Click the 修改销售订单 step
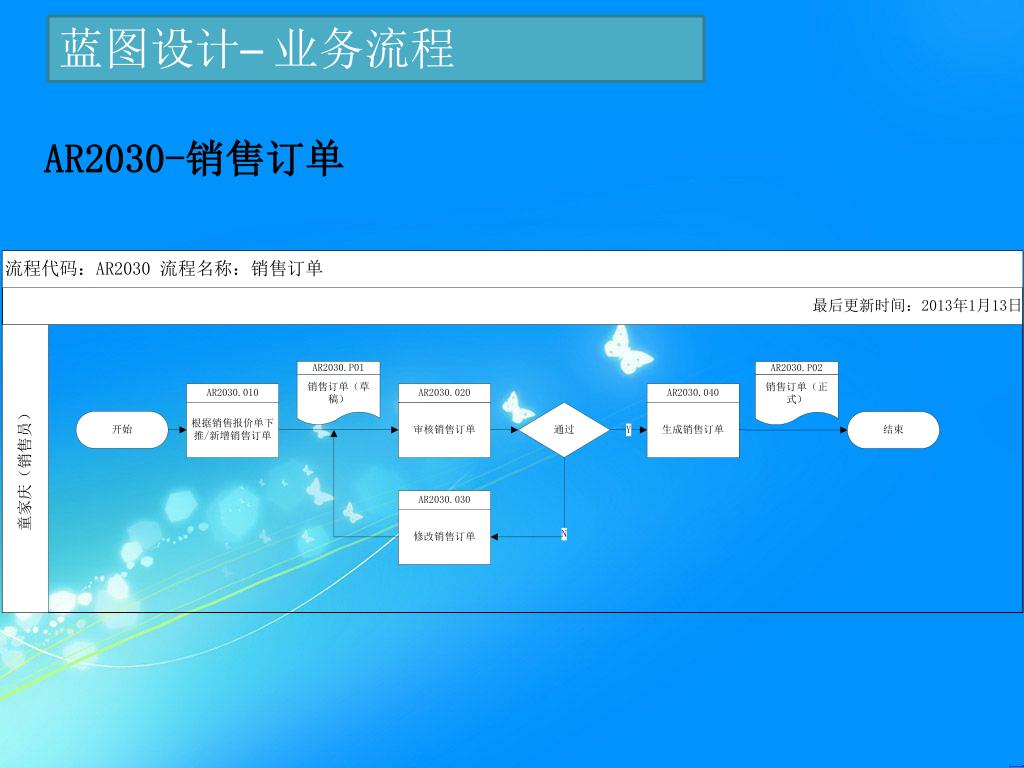 point(444,536)
